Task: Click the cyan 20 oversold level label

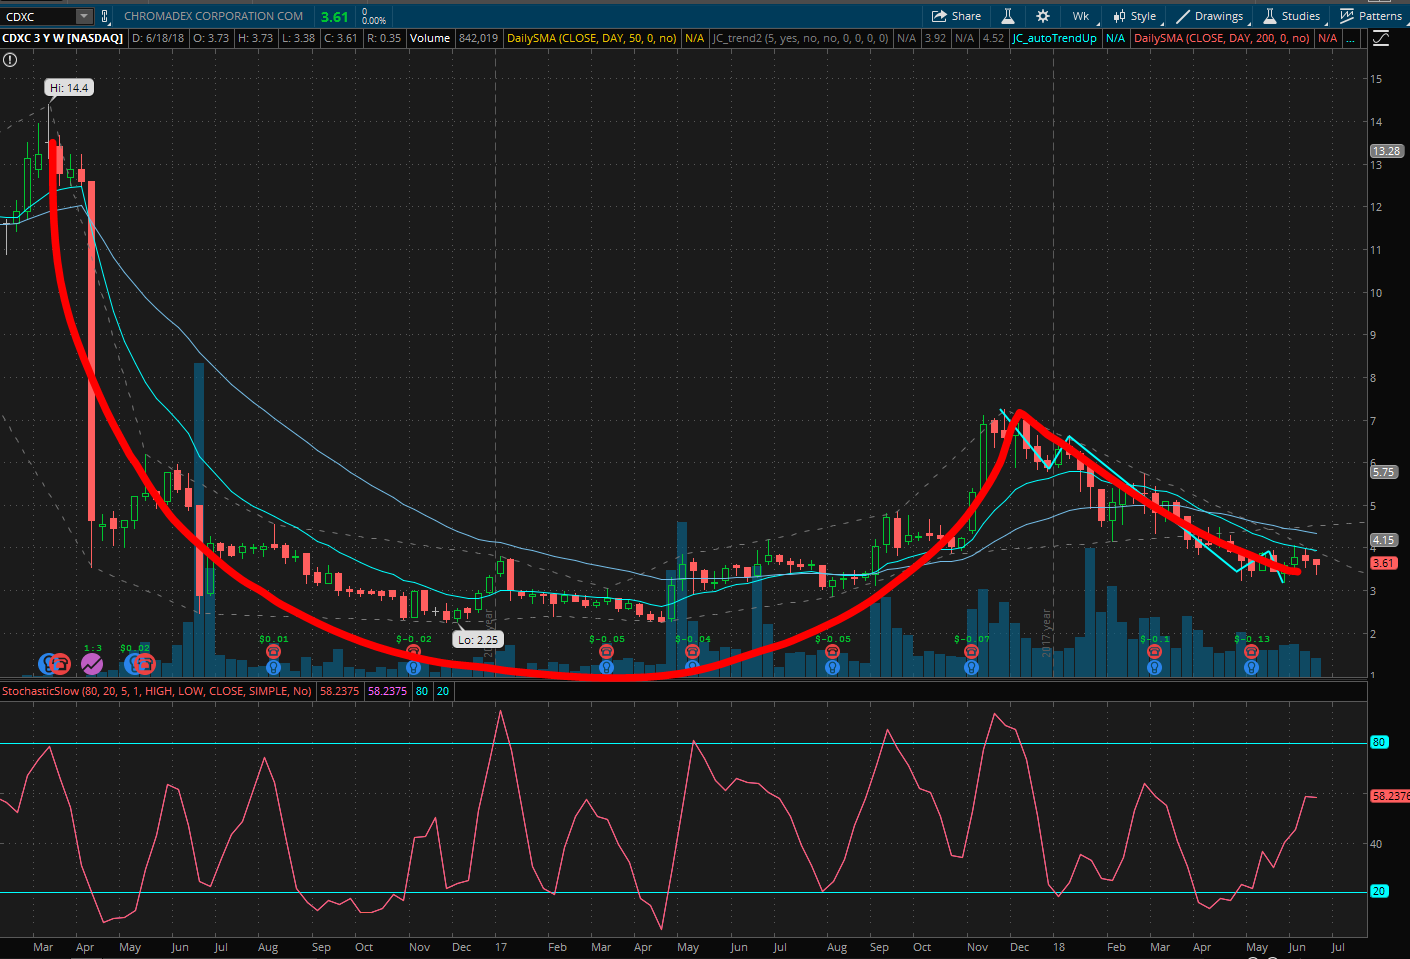Action: [1379, 891]
